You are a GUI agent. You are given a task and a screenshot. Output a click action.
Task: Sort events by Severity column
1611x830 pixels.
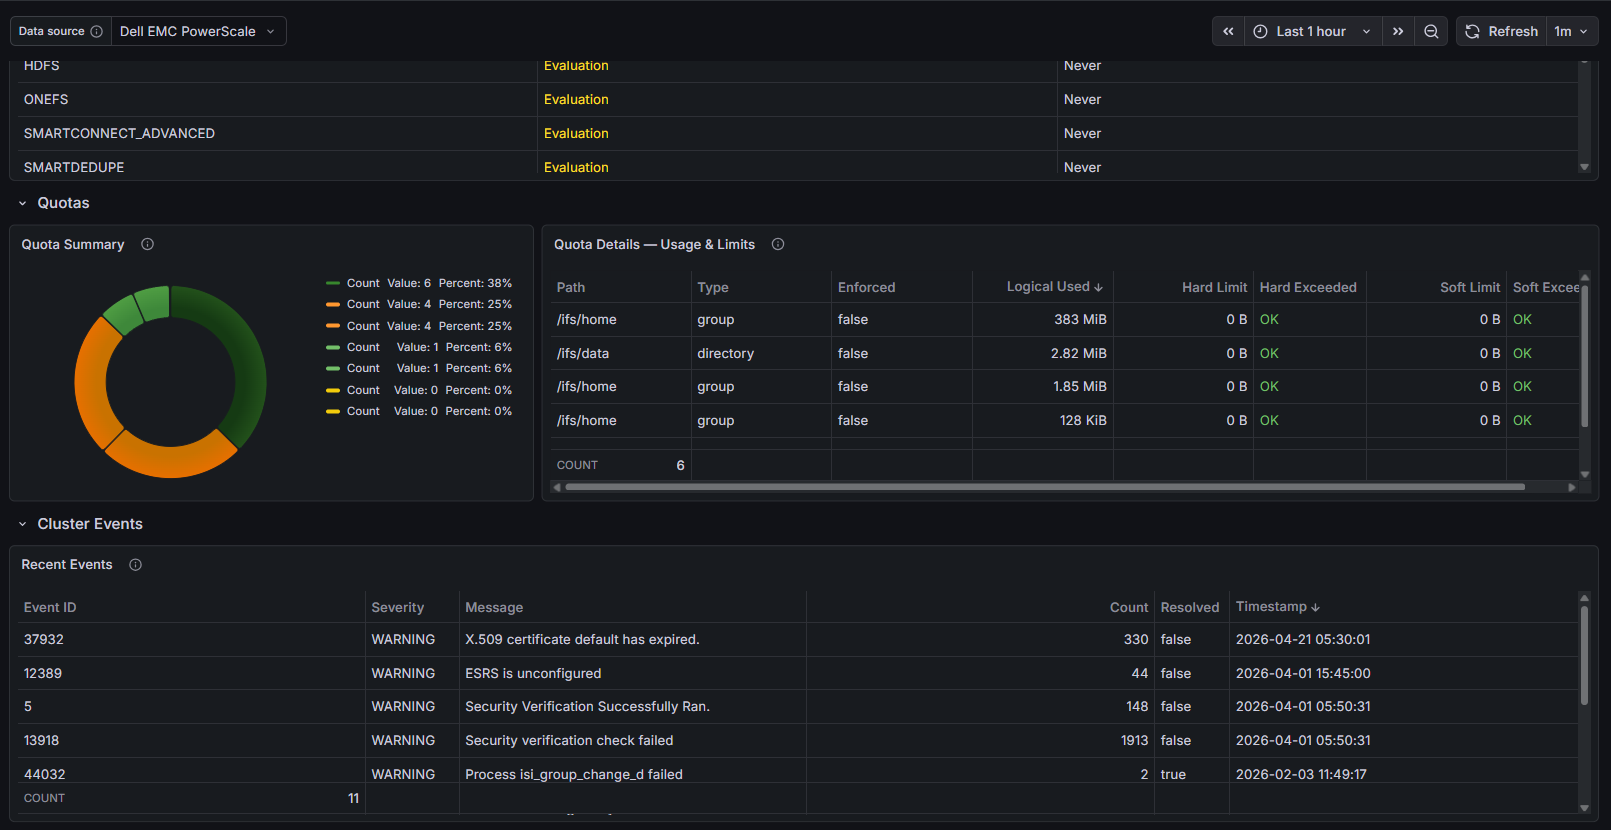397,607
